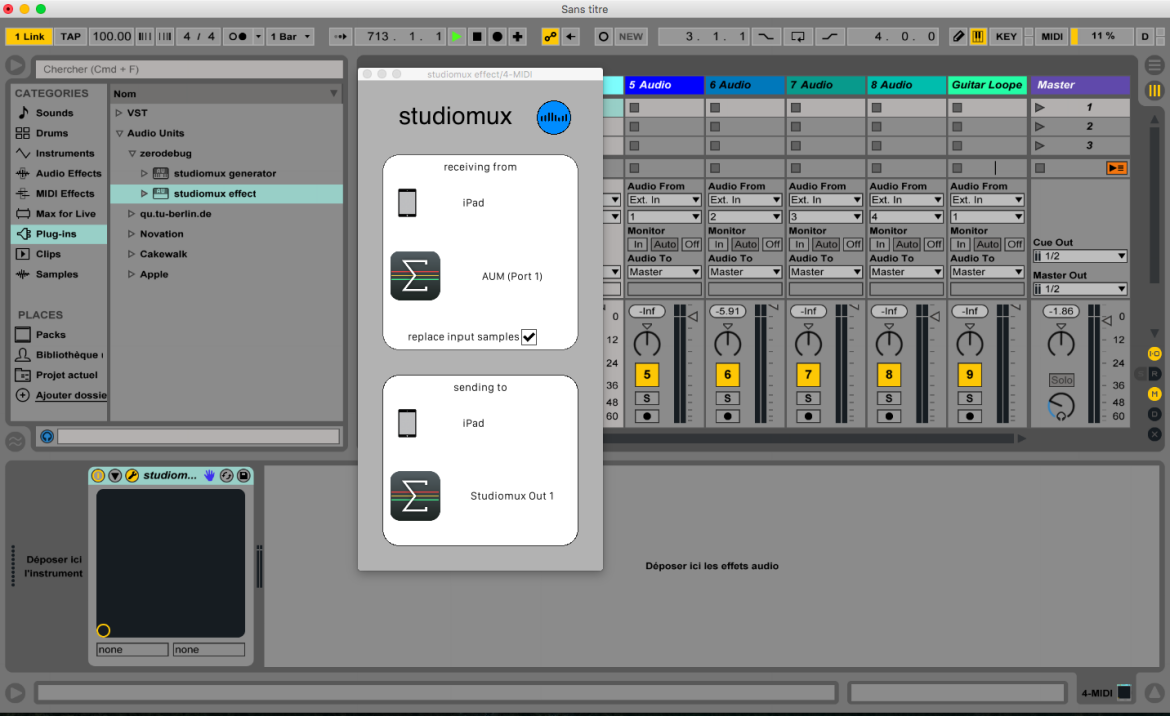Screen dimensions: 1170x716
Task: Expand the studiomux generator entry
Action: pyautogui.click(x=144, y=174)
